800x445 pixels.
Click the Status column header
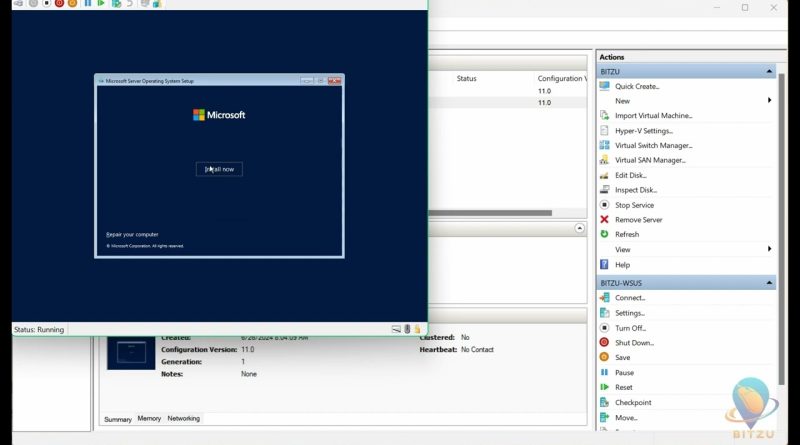(x=466, y=78)
